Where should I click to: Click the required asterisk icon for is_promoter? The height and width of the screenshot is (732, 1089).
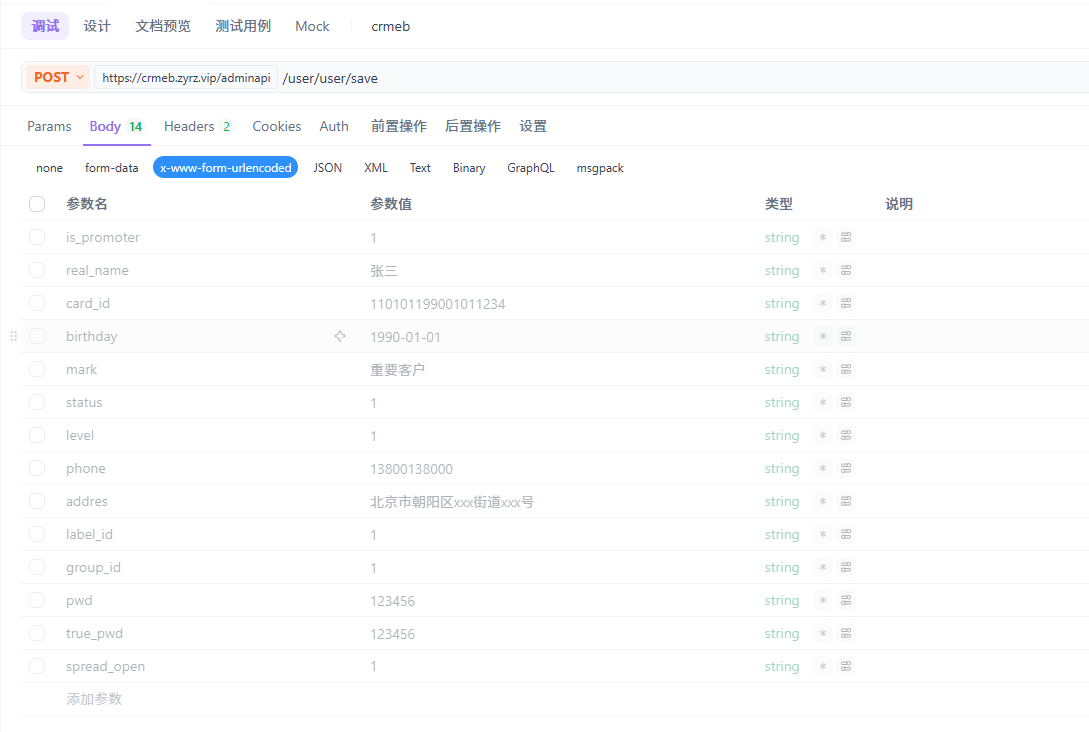(823, 238)
